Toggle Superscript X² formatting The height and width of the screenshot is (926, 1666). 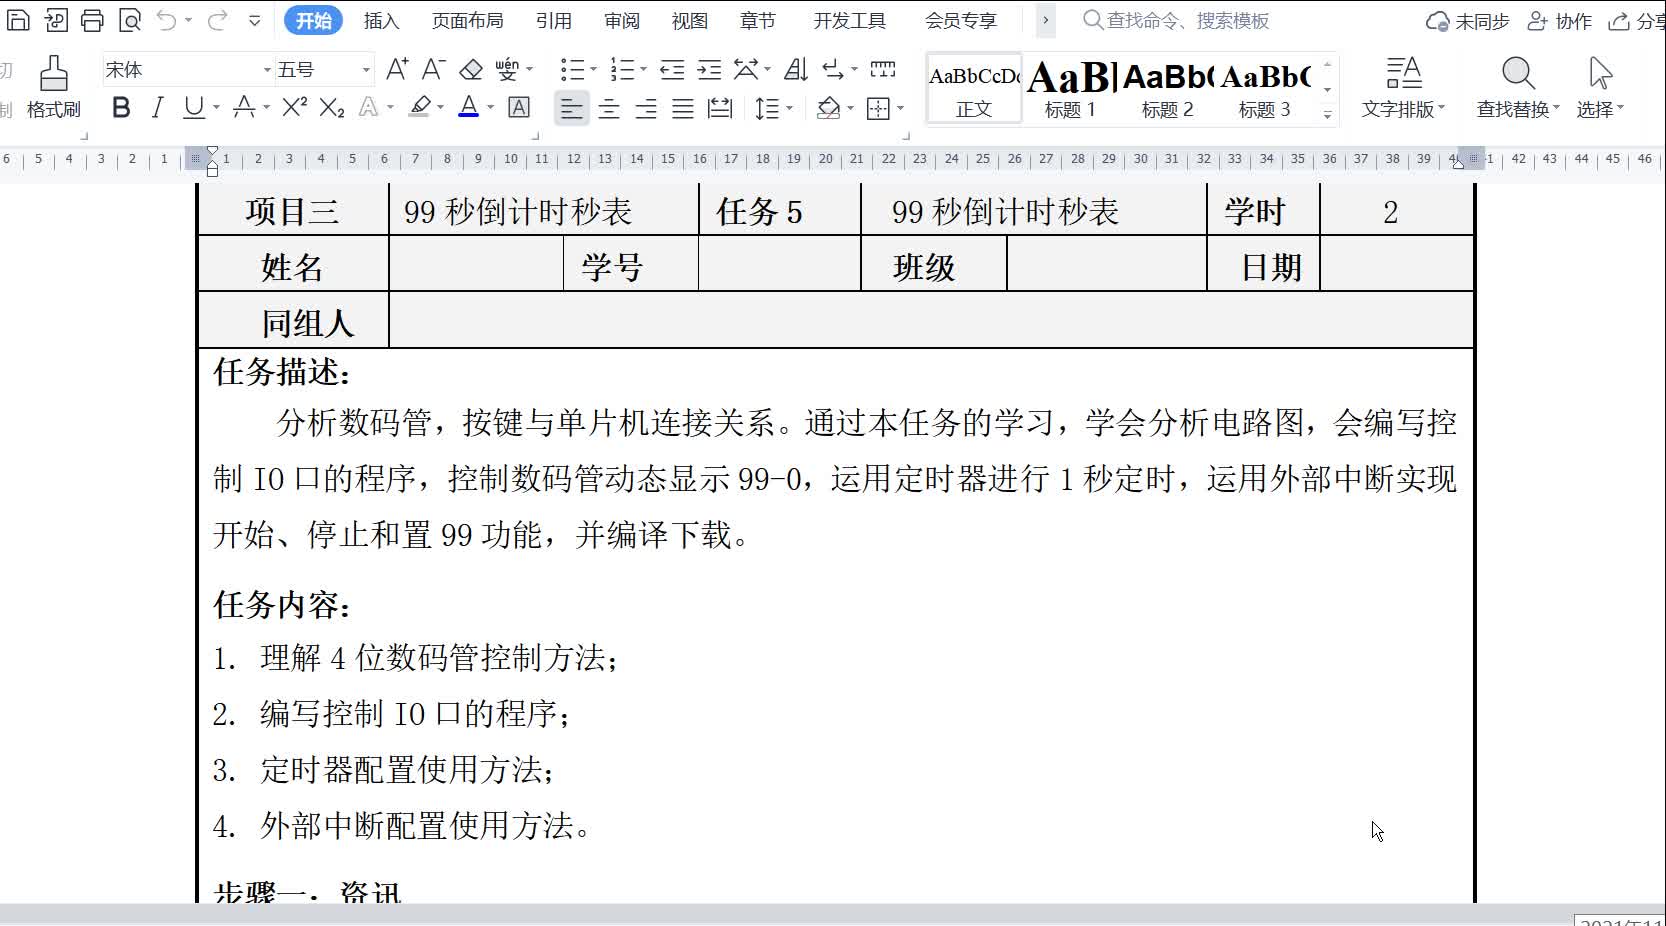tap(294, 107)
